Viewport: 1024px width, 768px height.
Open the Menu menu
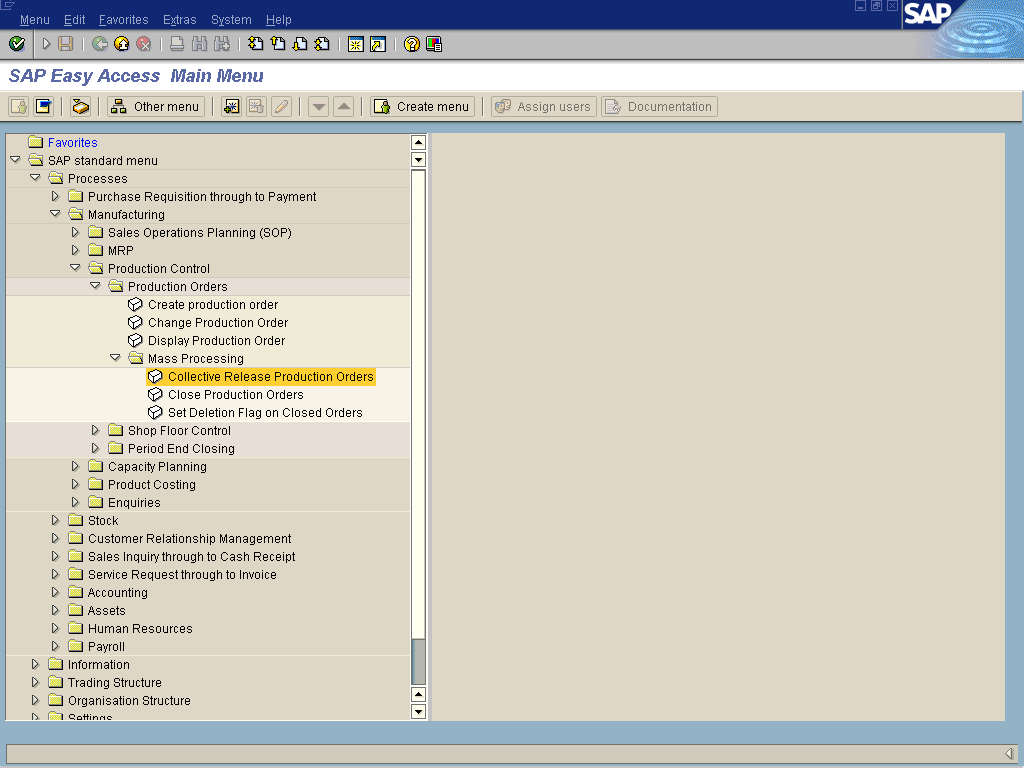35,20
